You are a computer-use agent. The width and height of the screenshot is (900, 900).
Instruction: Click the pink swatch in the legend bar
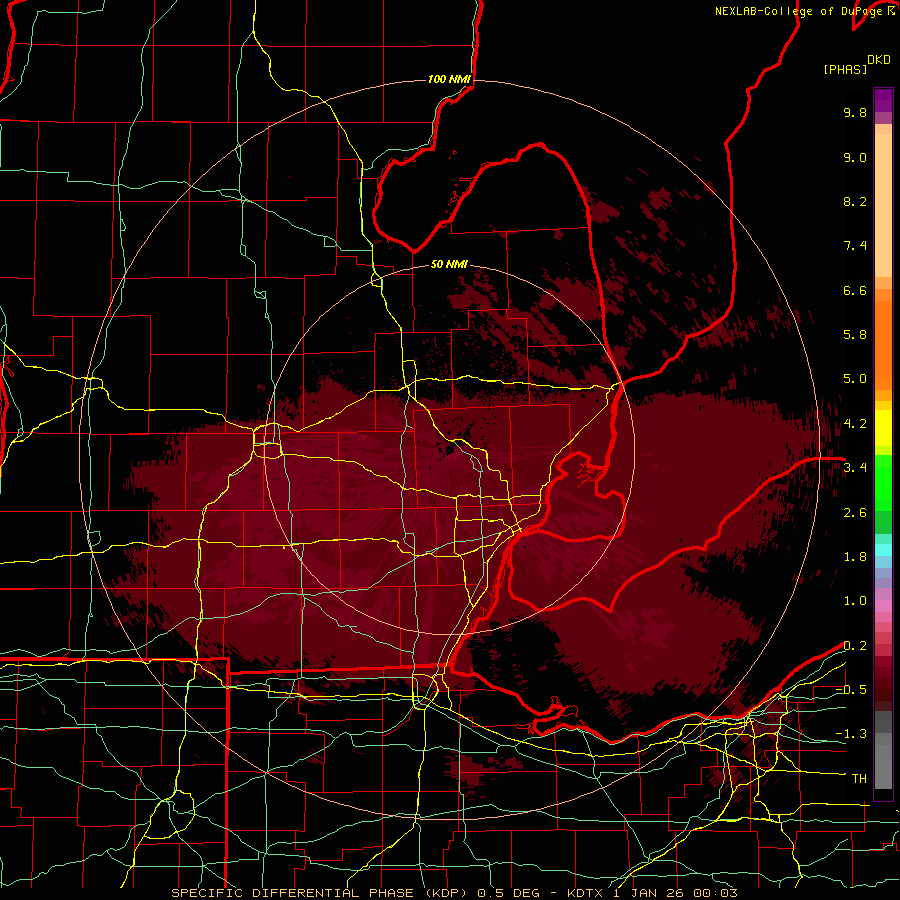(883, 606)
